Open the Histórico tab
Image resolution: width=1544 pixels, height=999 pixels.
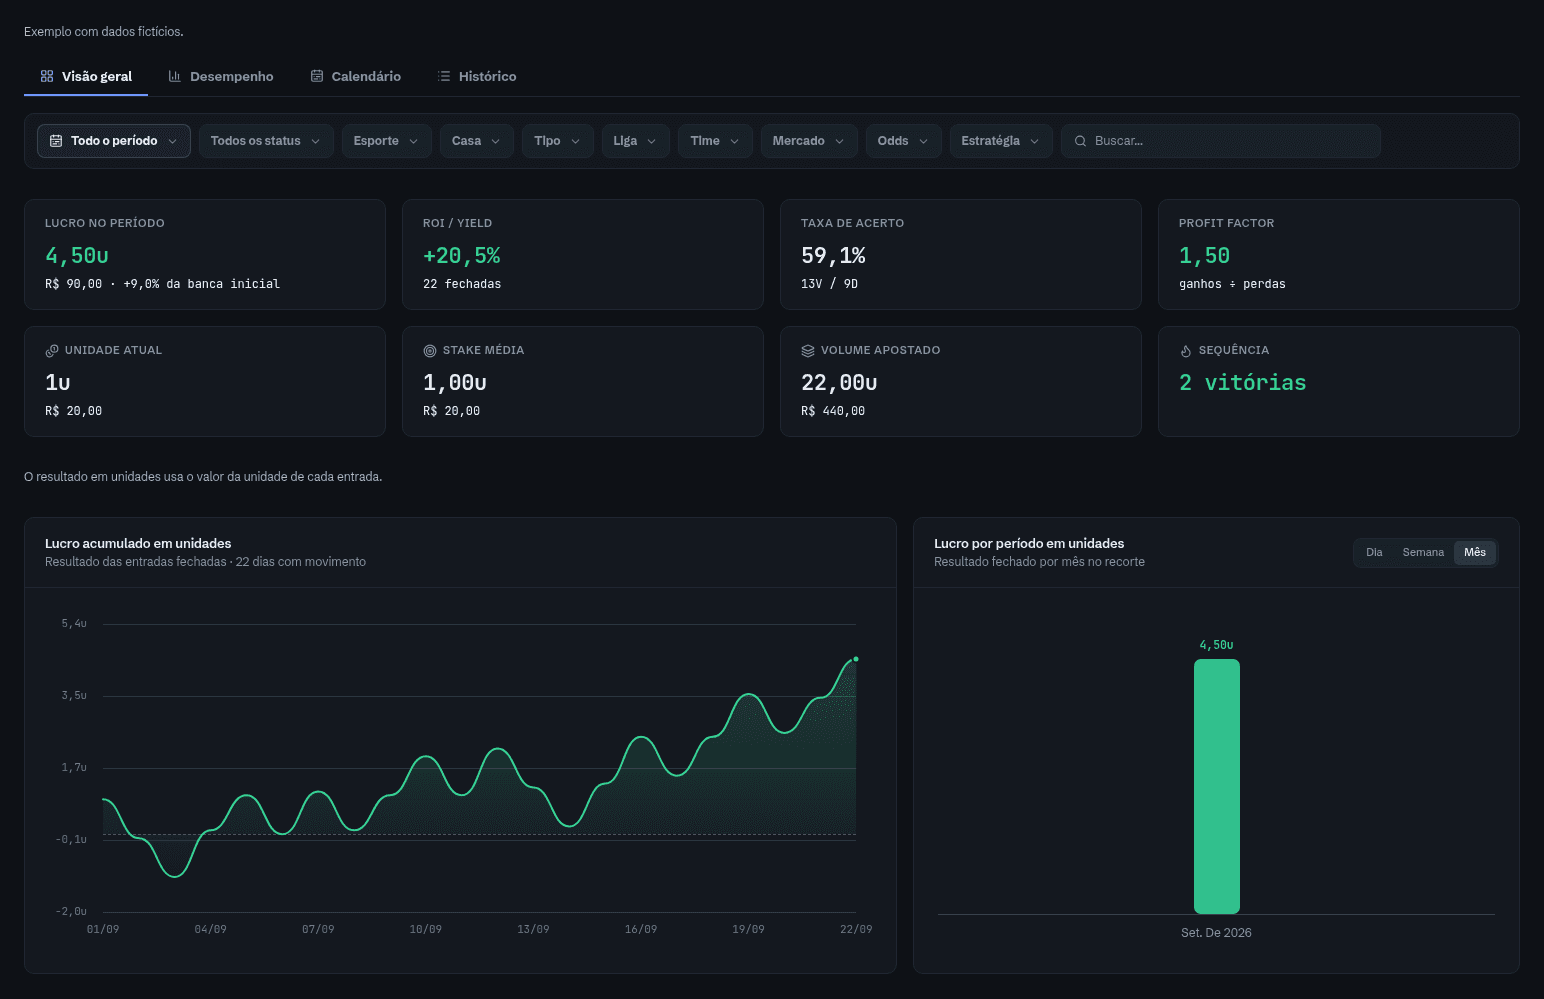[x=477, y=76]
